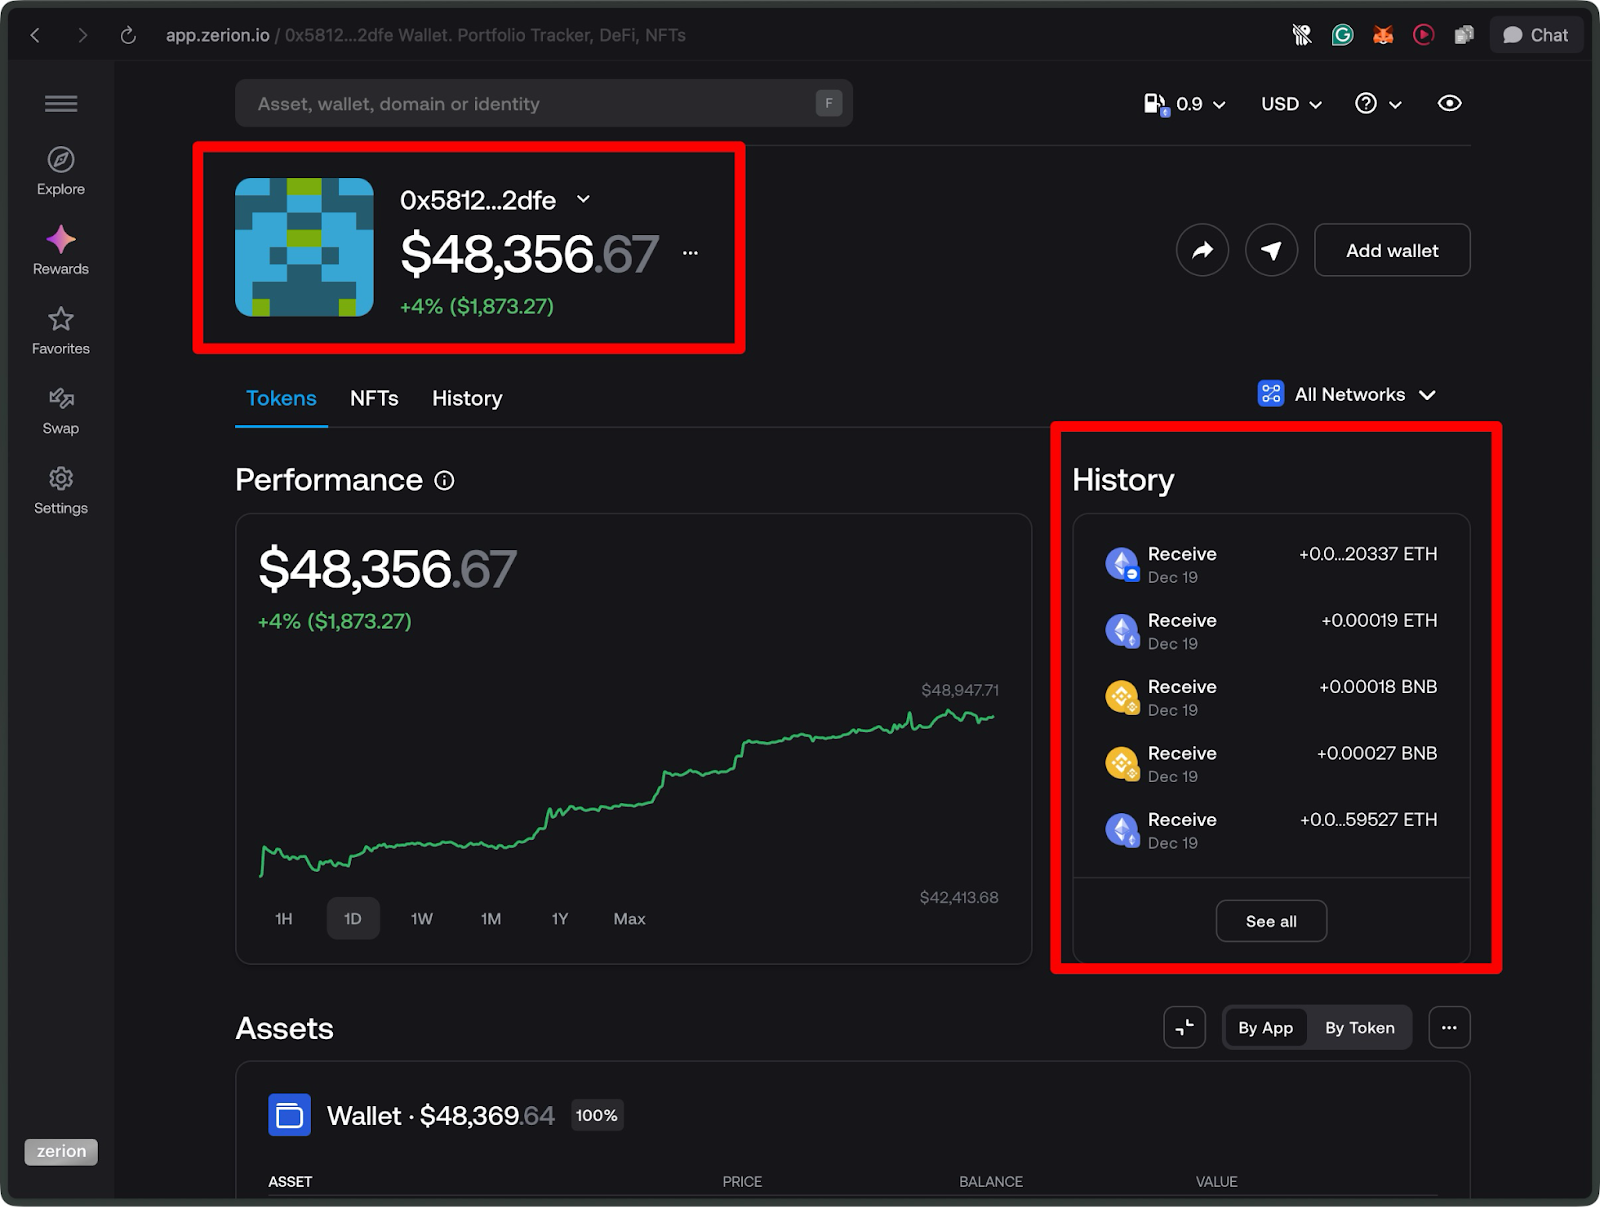The image size is (1600, 1207).
Task: Open the History tab
Action: [x=466, y=398]
